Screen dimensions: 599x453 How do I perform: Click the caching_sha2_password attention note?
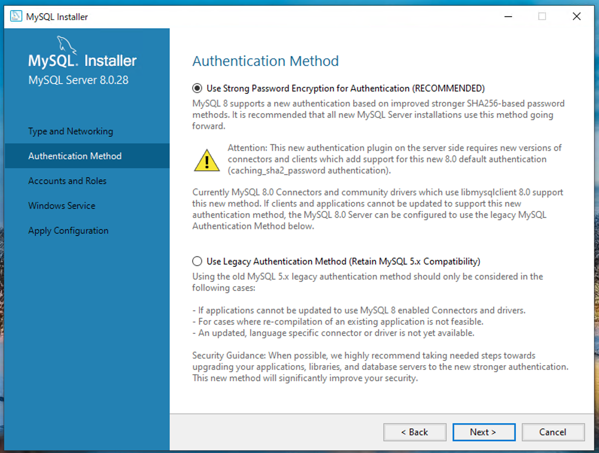[395, 159]
